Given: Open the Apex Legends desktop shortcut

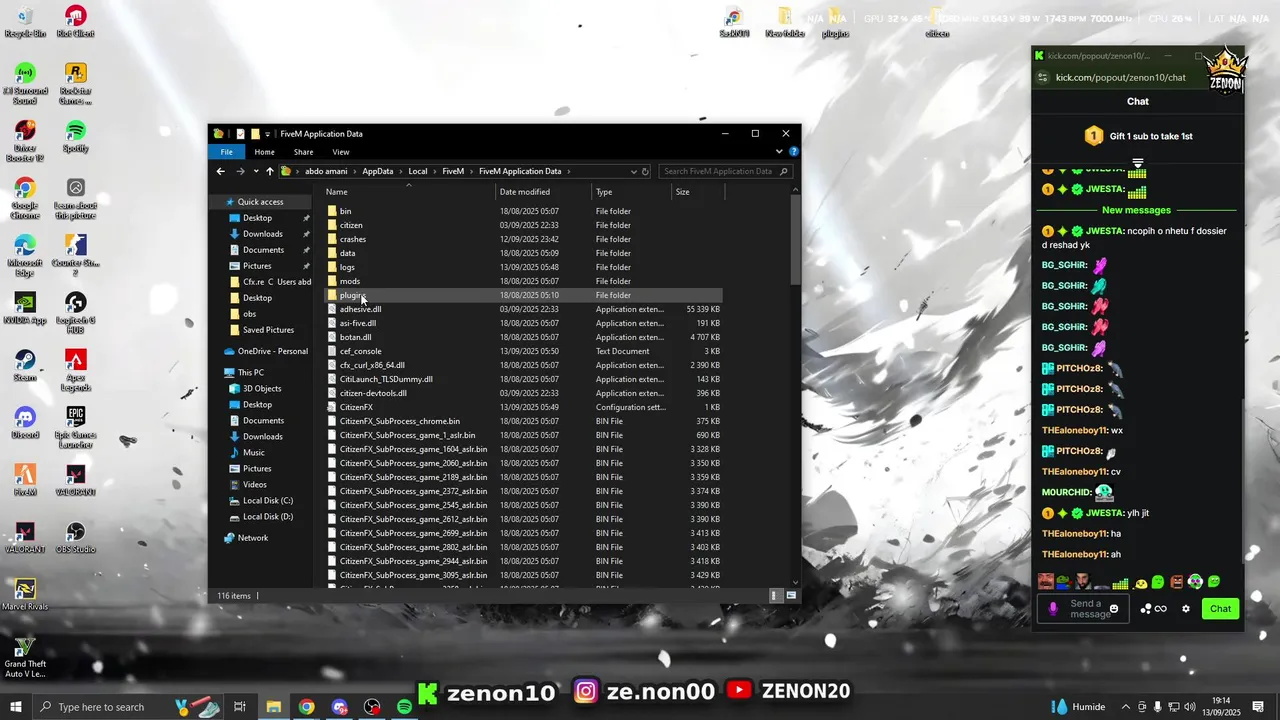Looking at the screenshot, I should click(x=75, y=370).
